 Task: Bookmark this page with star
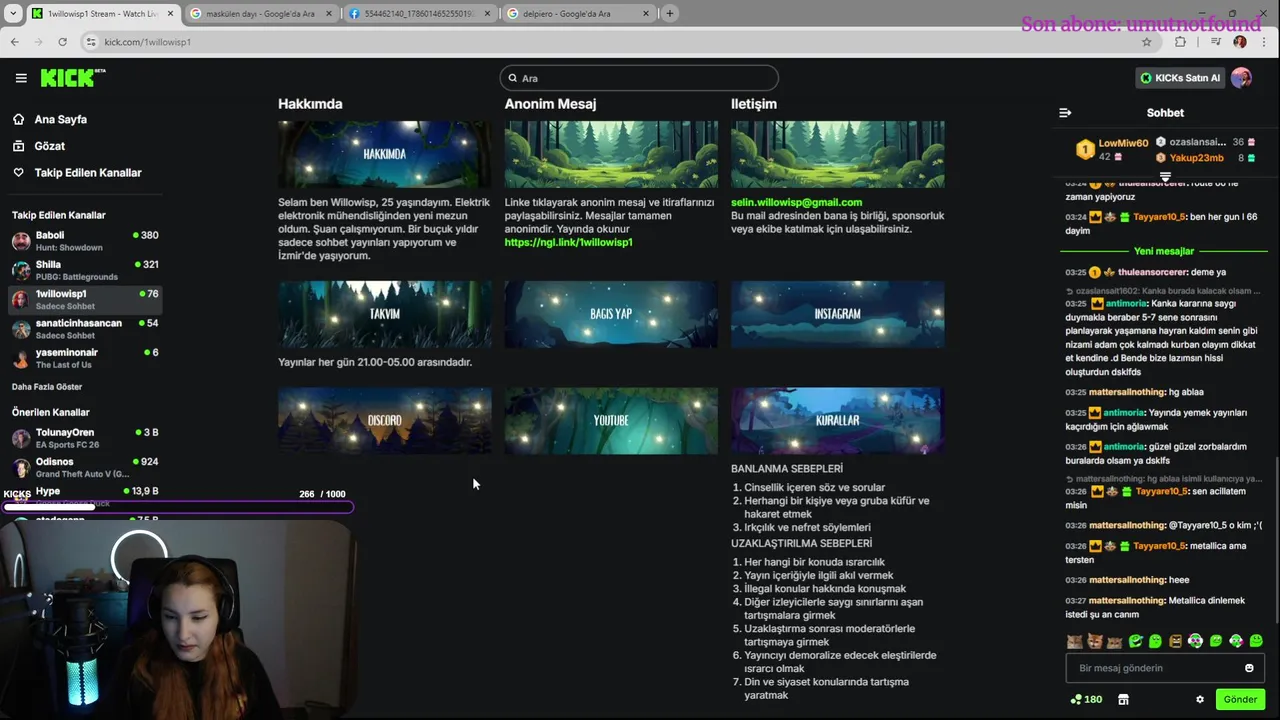tap(1146, 42)
